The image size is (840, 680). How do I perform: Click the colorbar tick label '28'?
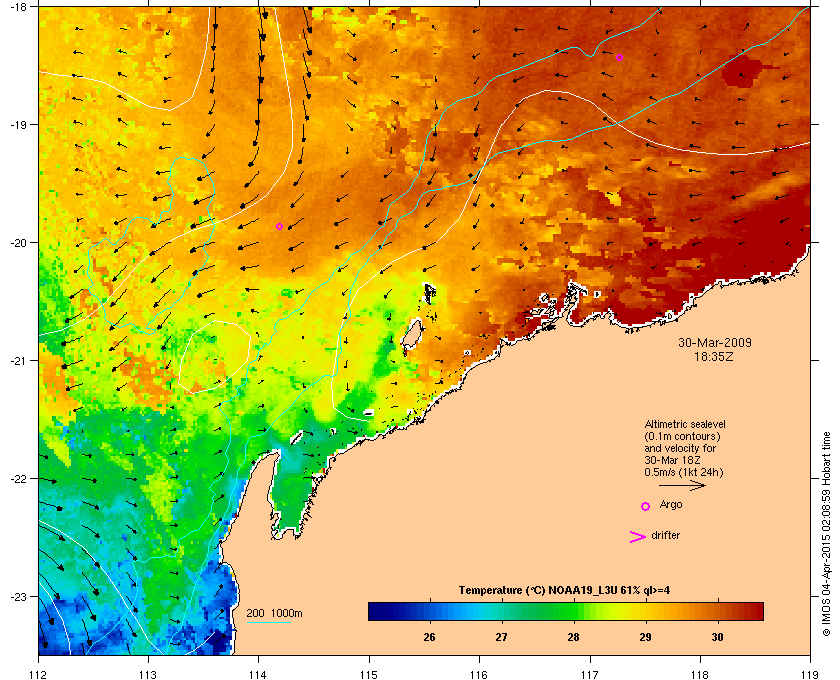573,637
